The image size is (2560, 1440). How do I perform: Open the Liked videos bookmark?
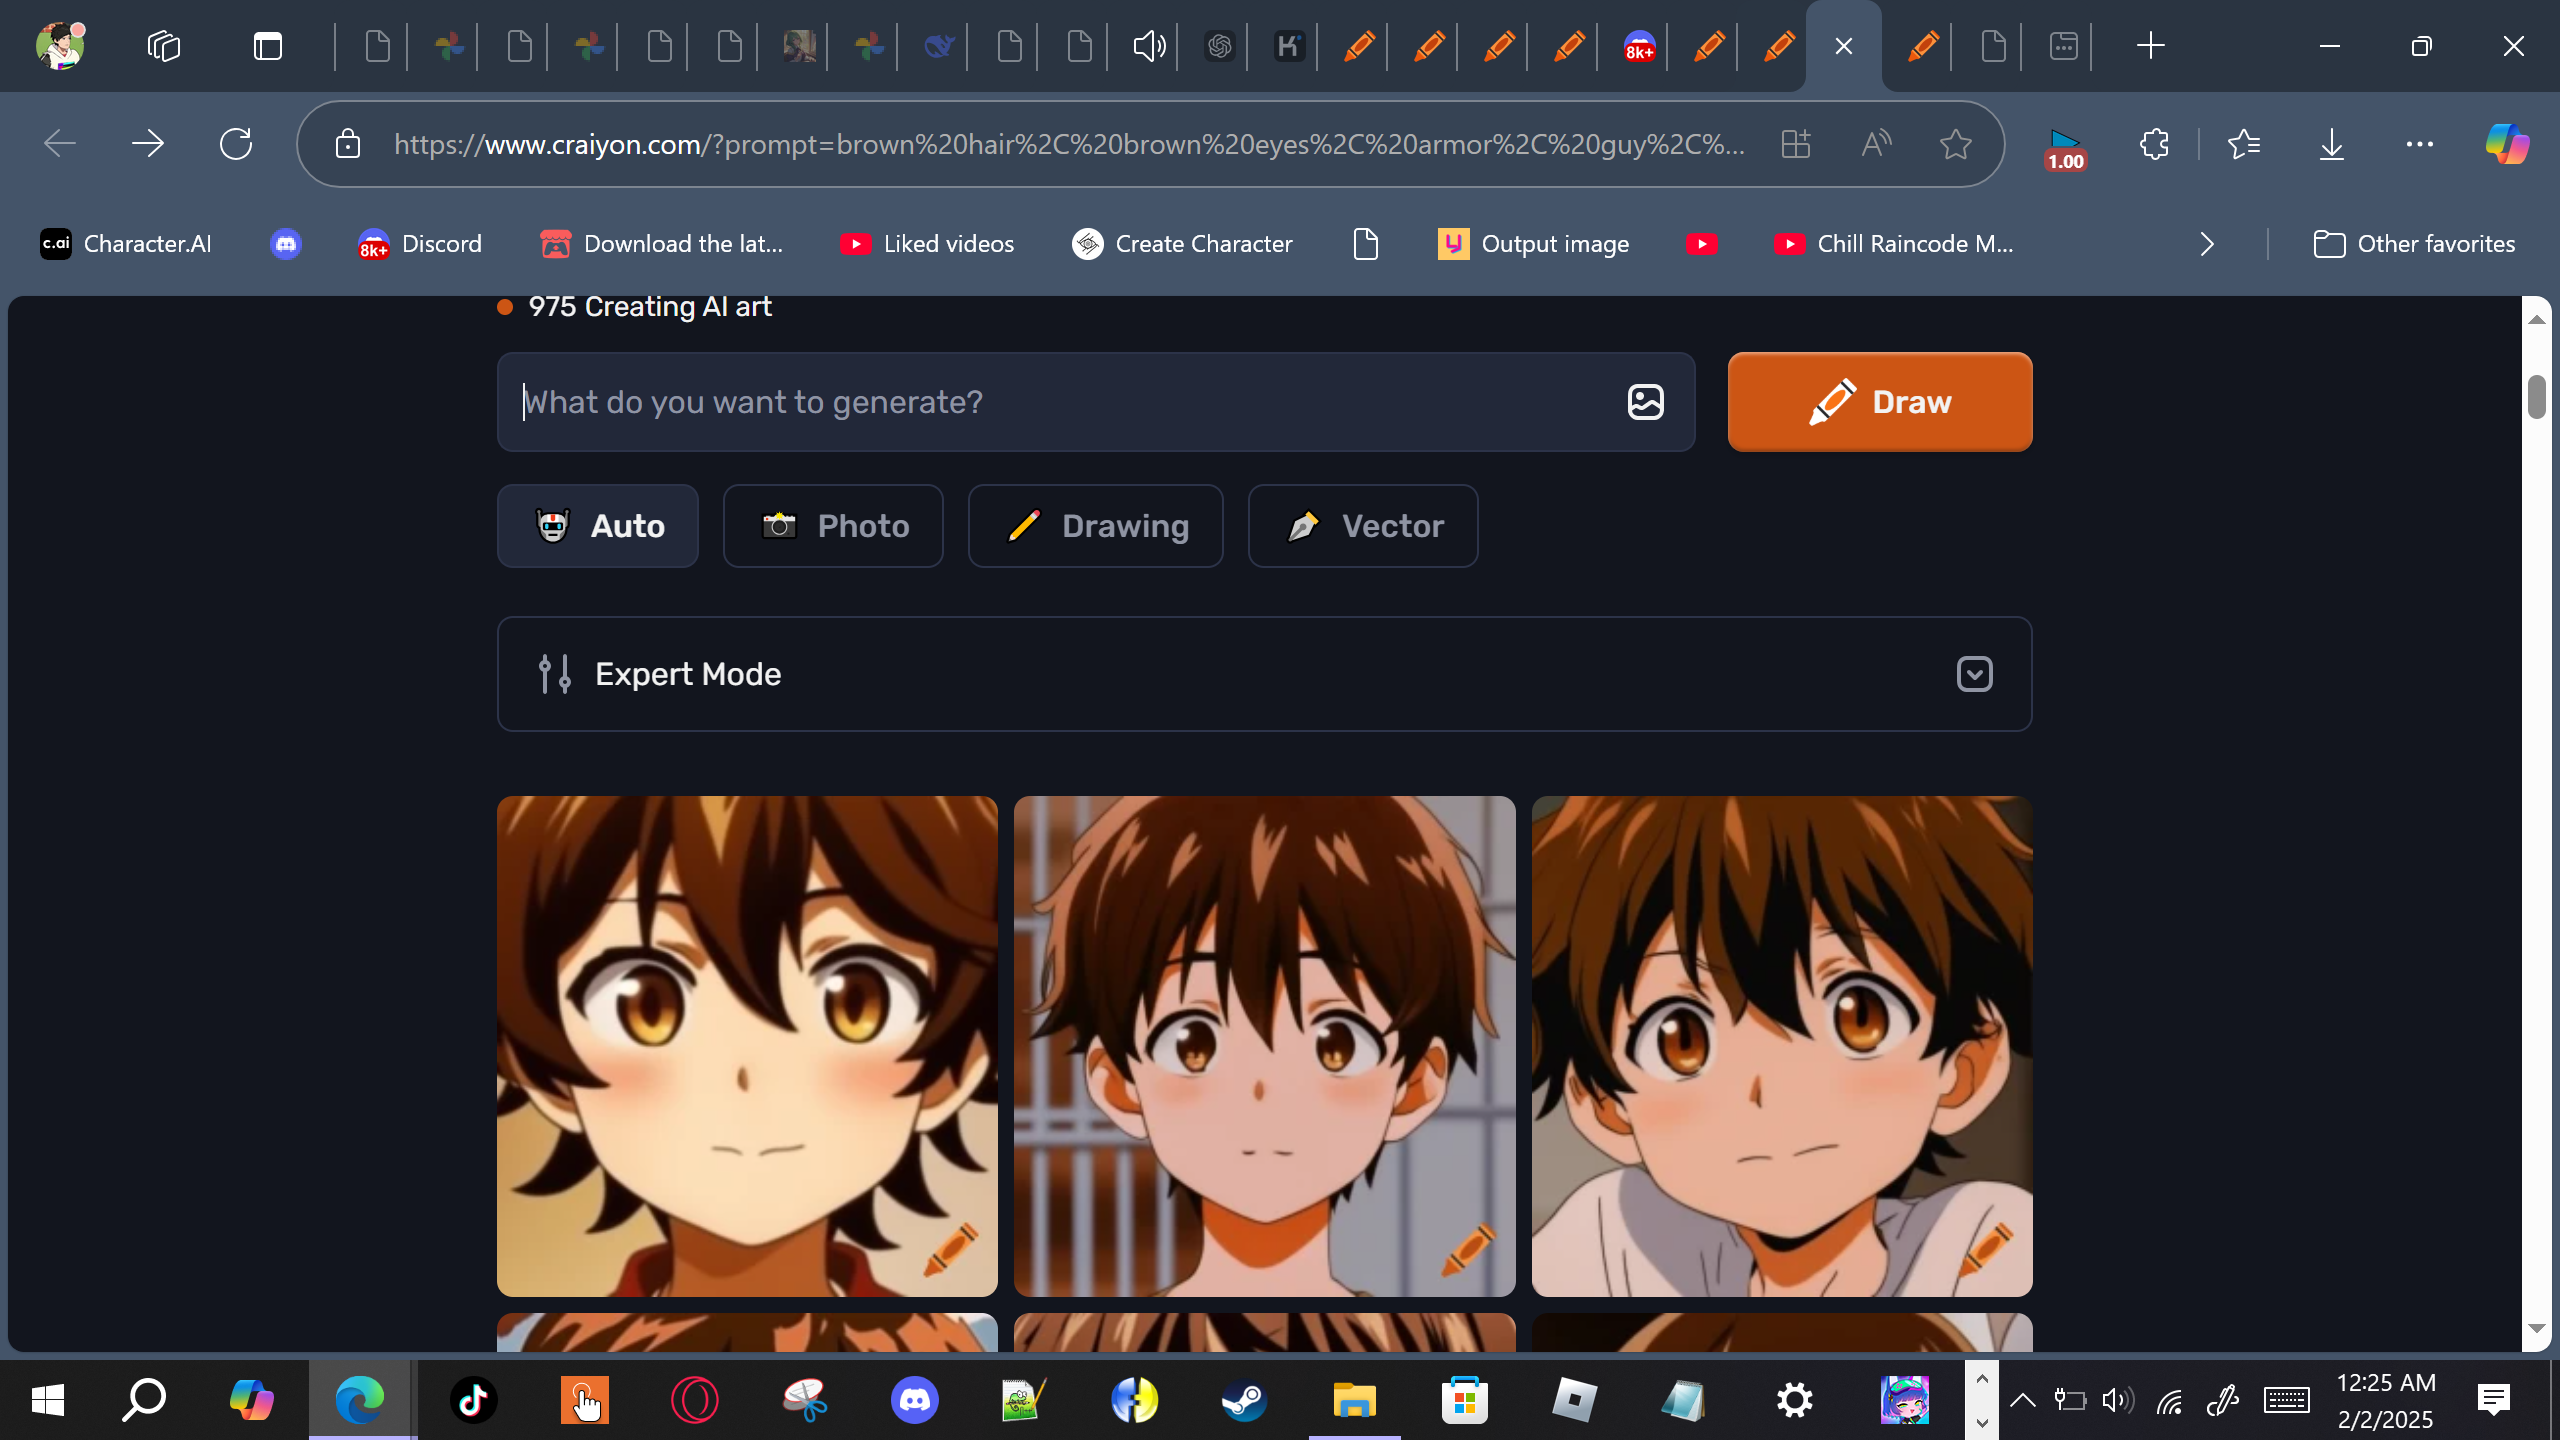(926, 244)
